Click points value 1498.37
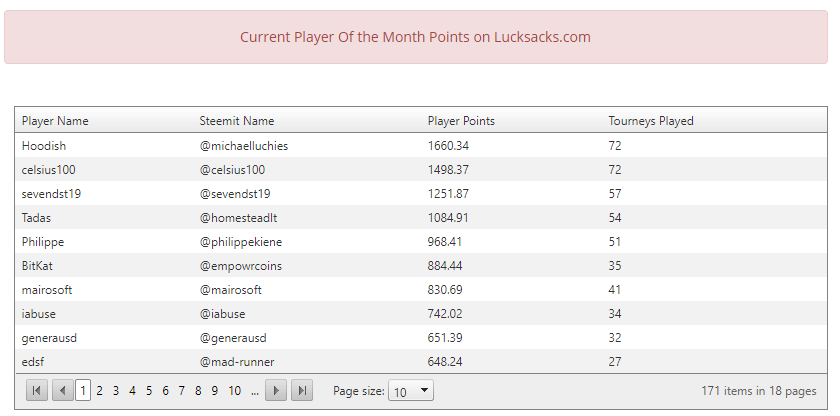 [448, 170]
